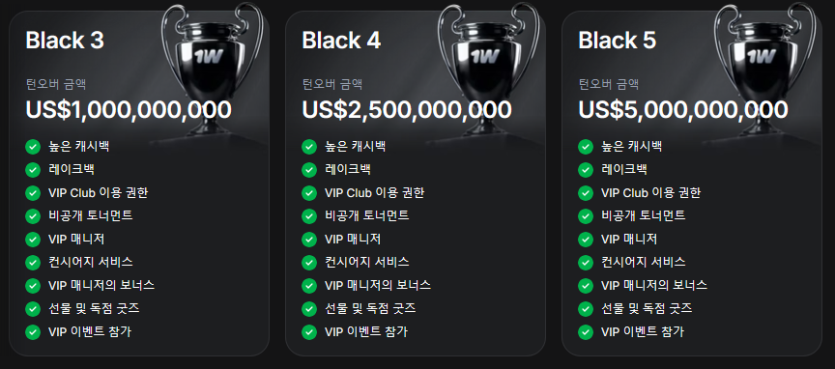Select the Black 3 card title
Screen dimensions: 835x369
(x=65, y=40)
